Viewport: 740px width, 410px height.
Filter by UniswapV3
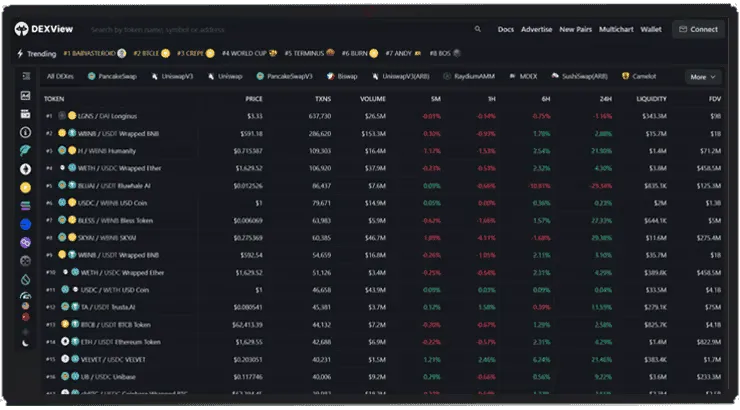[172, 76]
